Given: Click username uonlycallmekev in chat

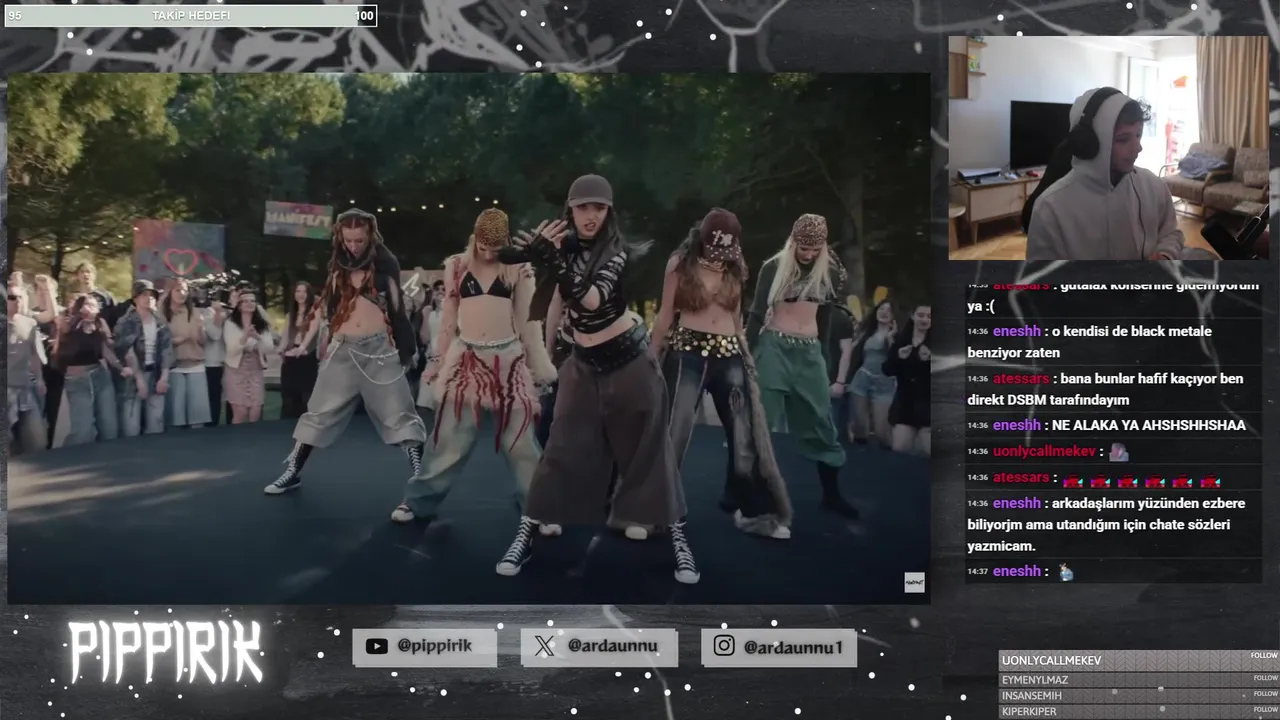Looking at the screenshot, I should [x=1044, y=451].
